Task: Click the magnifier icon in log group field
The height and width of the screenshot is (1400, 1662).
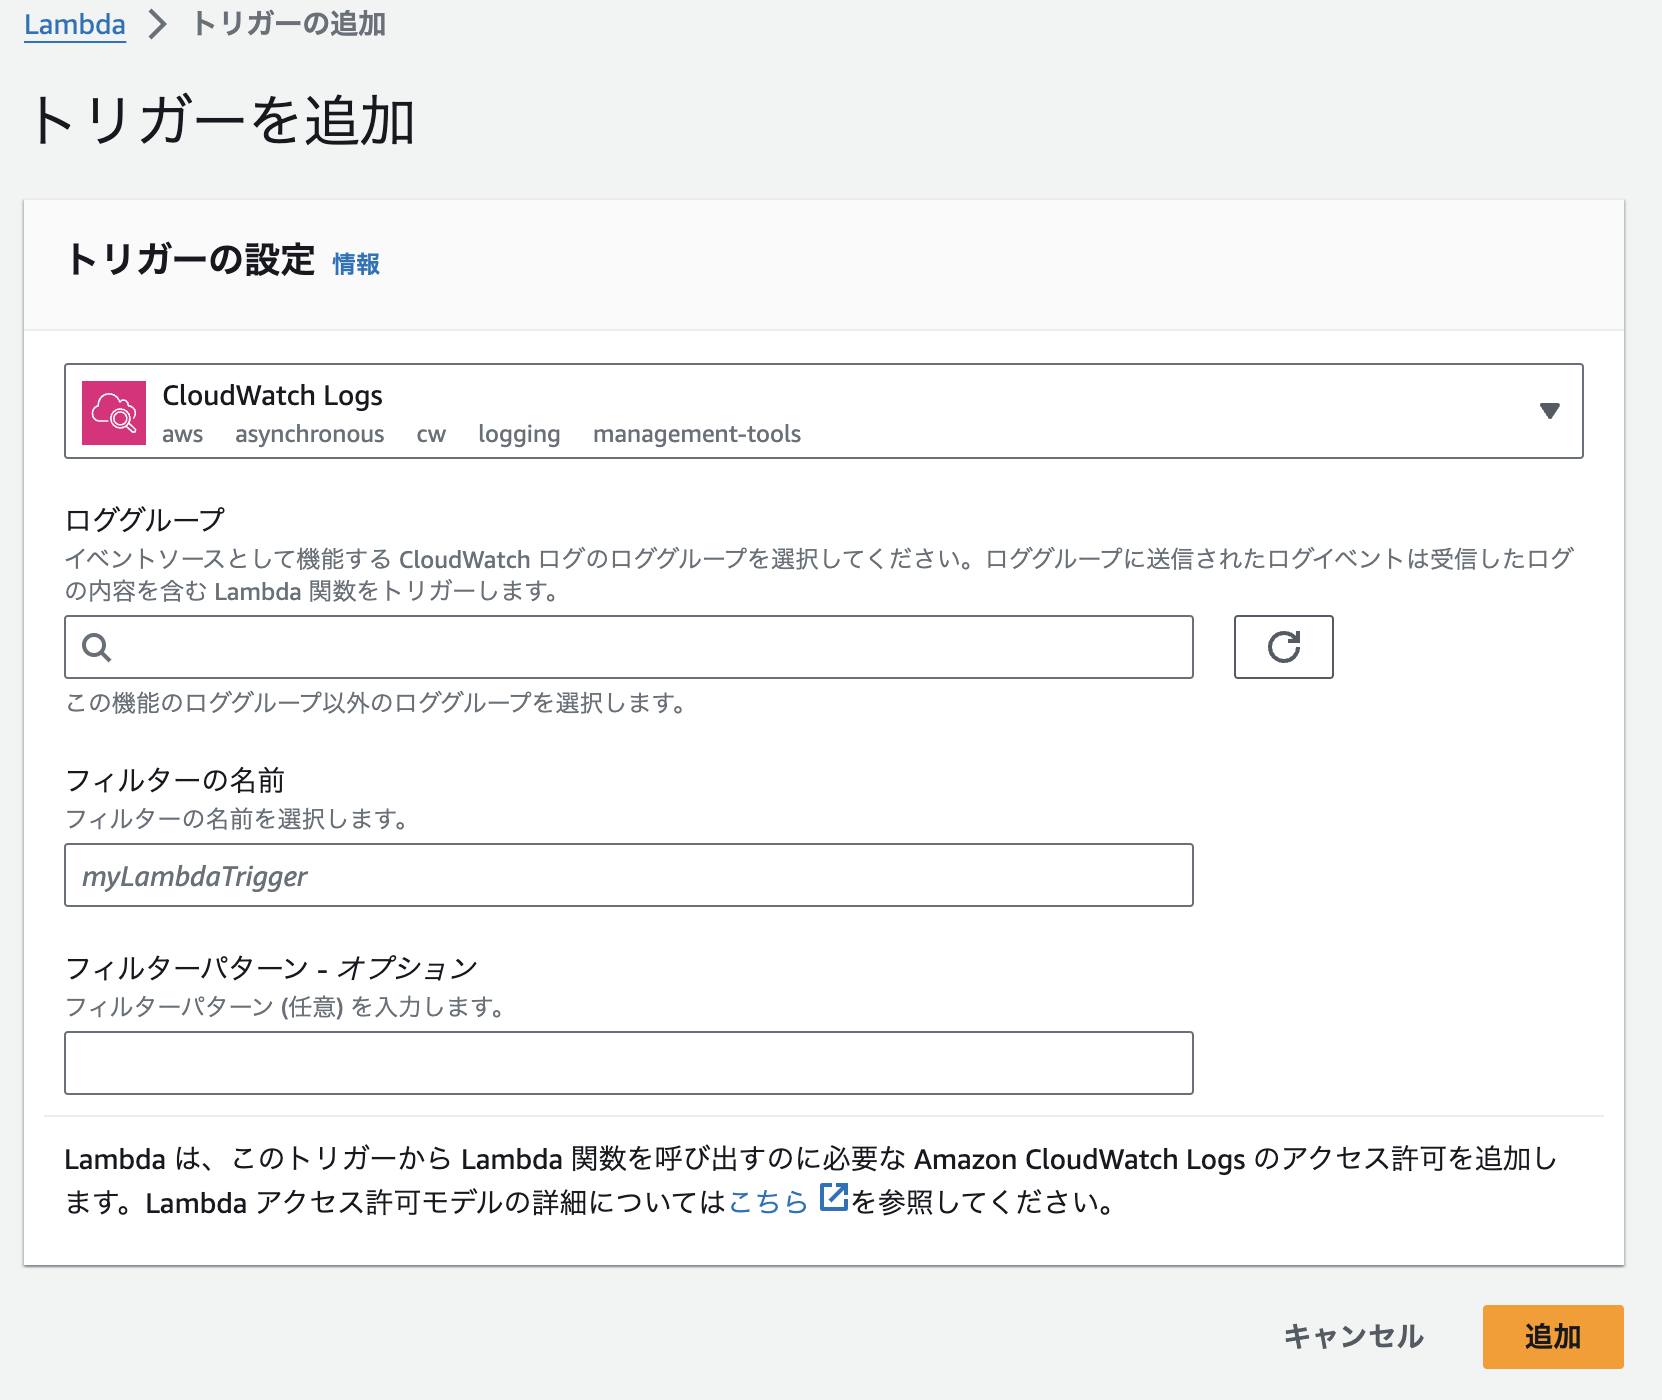Action: tap(97, 648)
